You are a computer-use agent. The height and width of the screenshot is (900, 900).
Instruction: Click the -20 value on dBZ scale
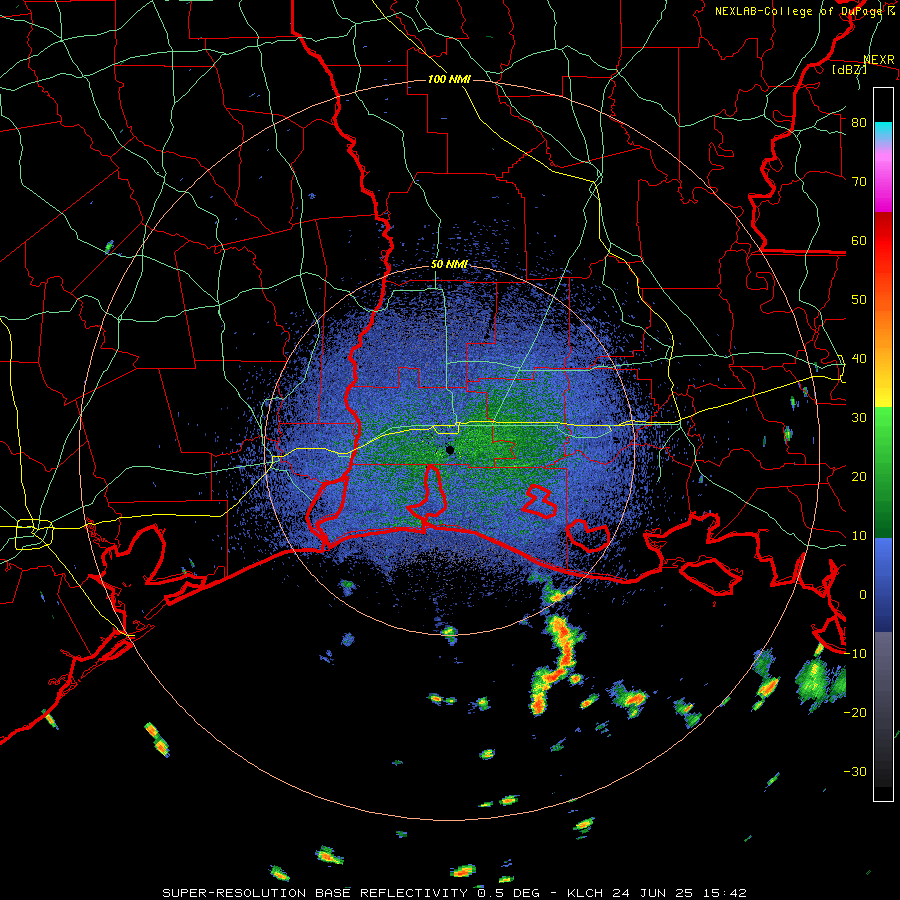click(855, 712)
